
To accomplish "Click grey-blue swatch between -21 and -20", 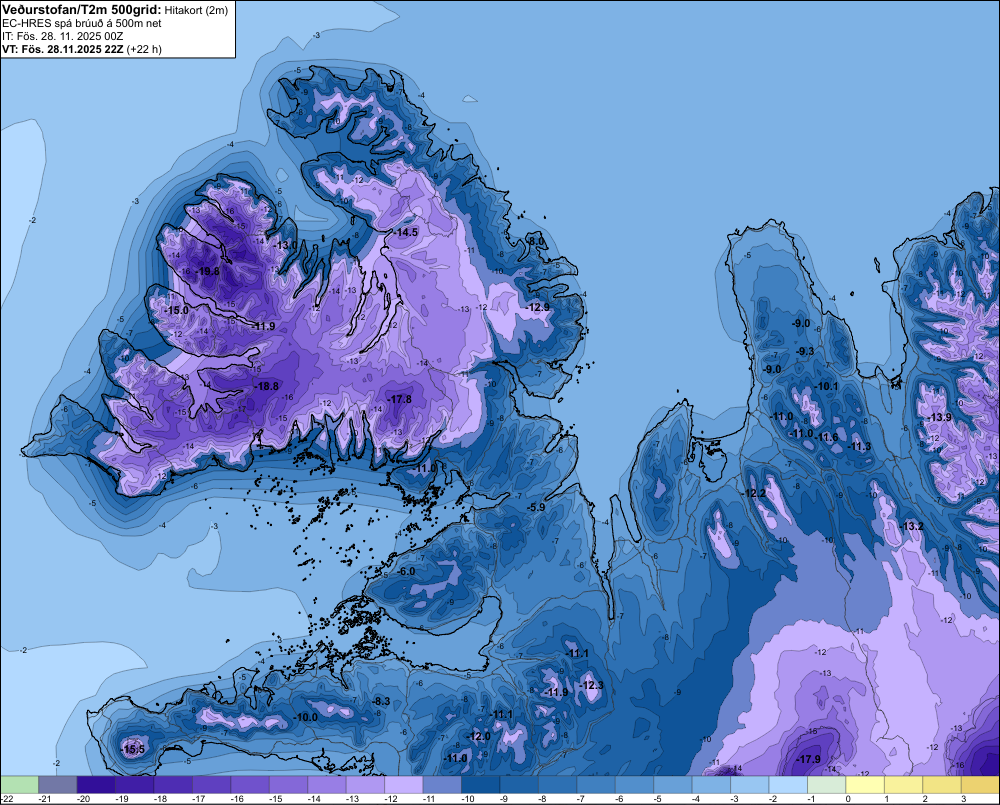I will tap(57, 784).
